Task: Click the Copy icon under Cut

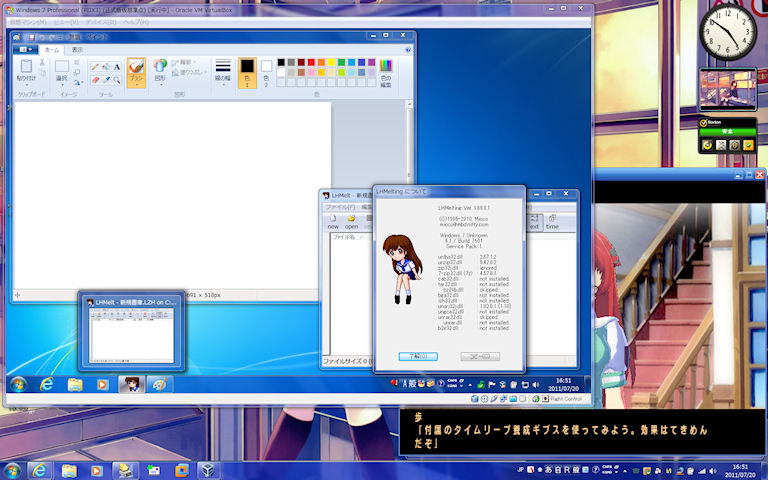Action: (42, 73)
